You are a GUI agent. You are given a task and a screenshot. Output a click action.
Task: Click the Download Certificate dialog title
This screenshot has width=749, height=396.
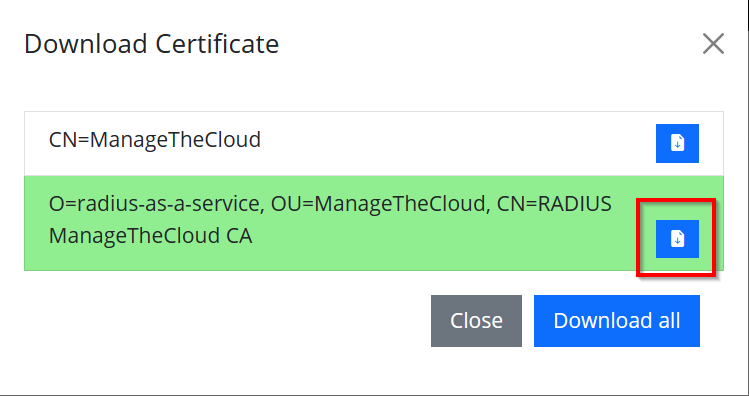tap(151, 44)
